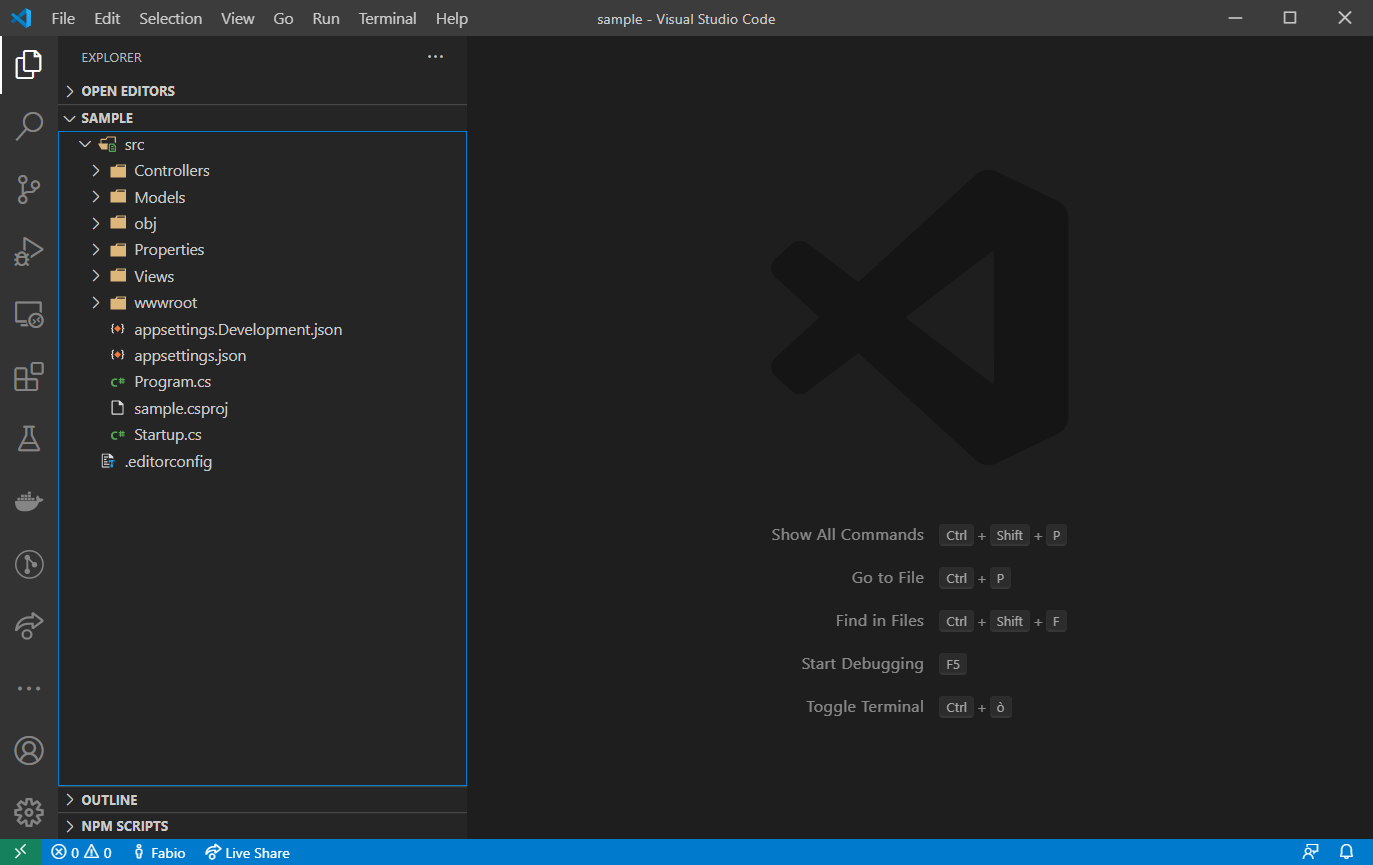
Task: Open the Startup.cs file
Action: coord(167,435)
